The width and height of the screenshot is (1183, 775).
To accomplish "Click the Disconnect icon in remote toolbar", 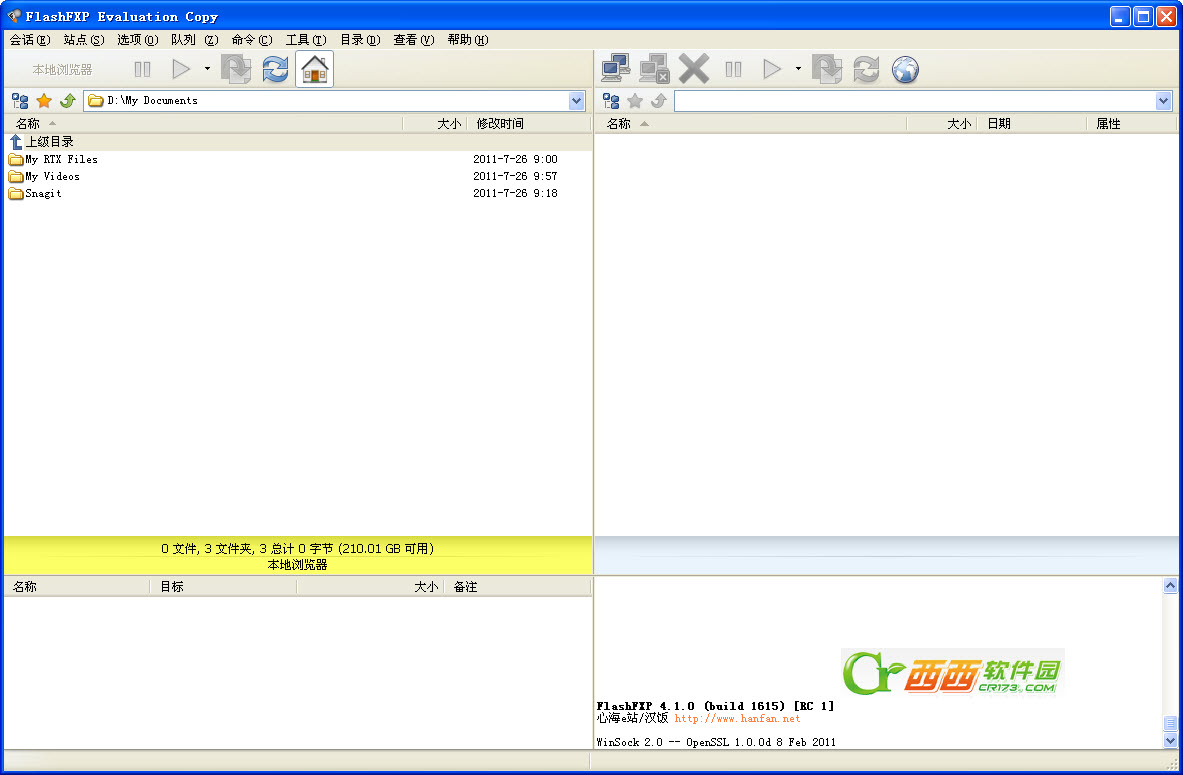I will click(x=654, y=69).
